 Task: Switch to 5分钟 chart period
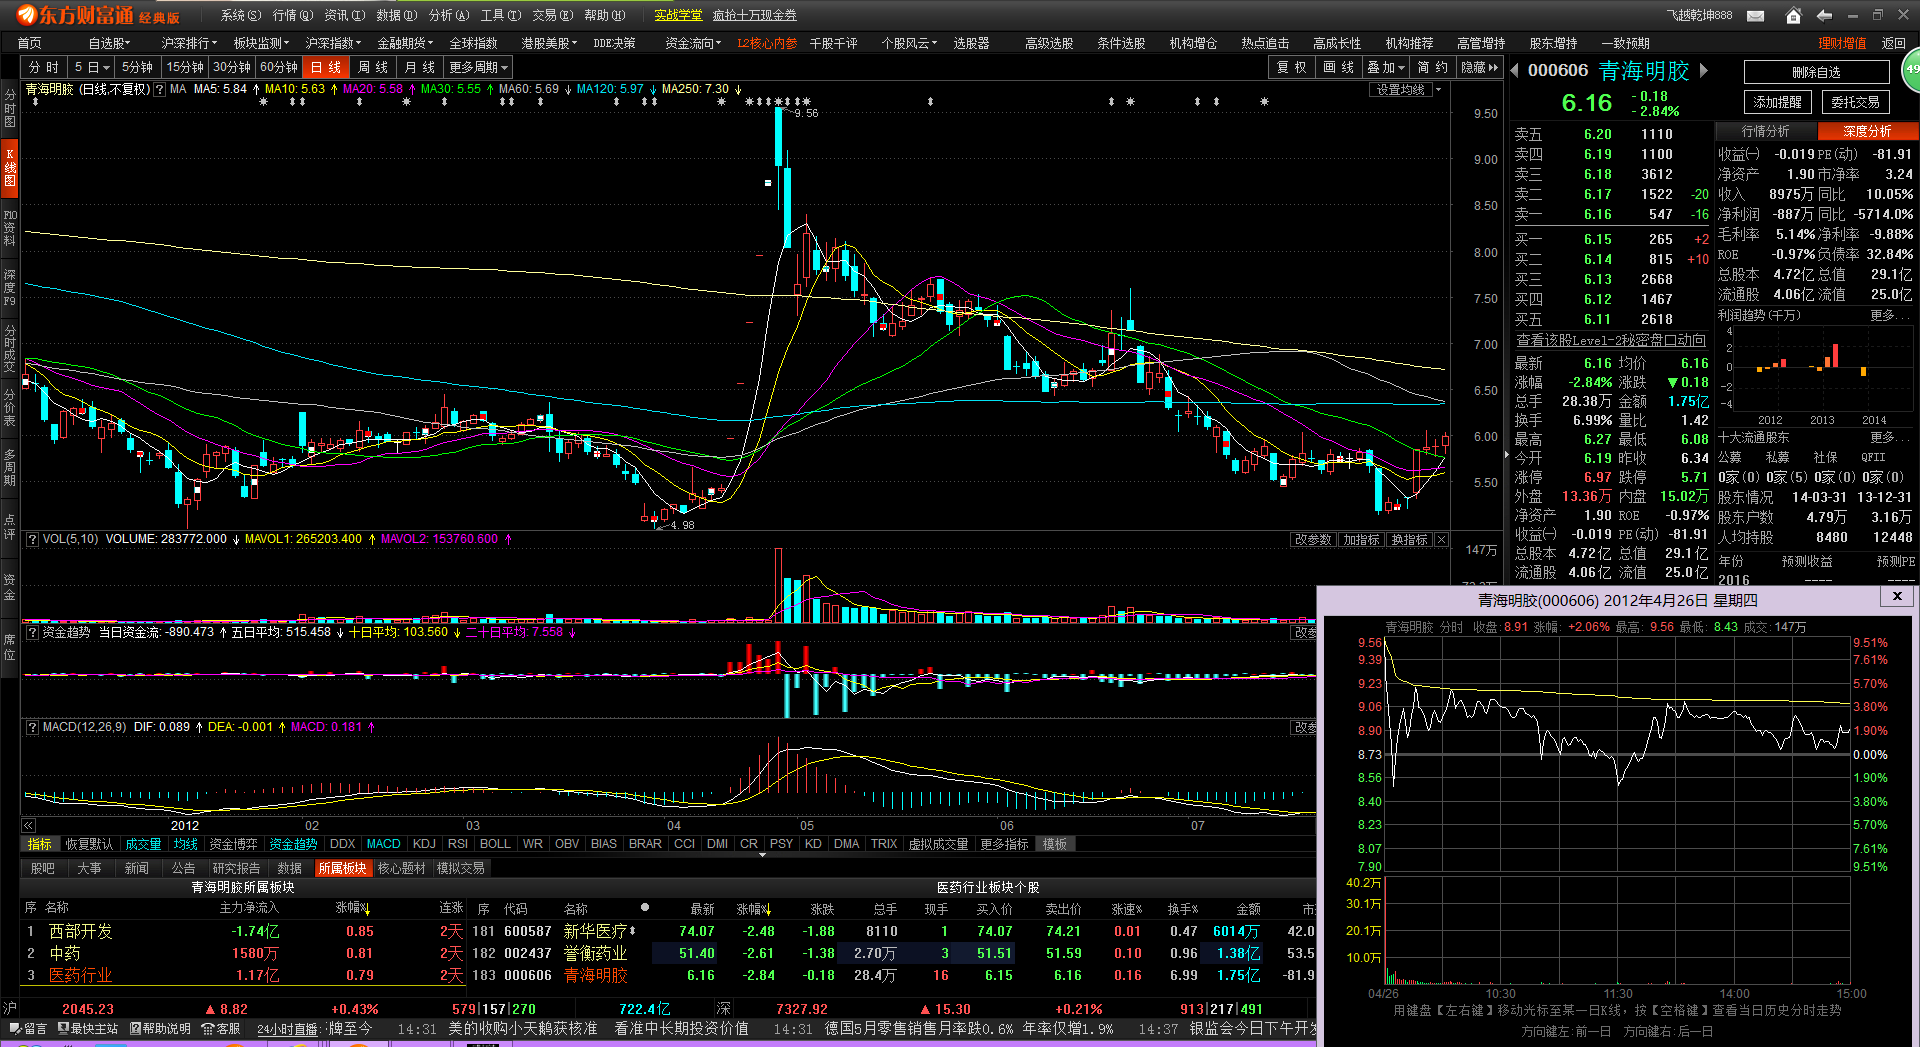coord(137,67)
